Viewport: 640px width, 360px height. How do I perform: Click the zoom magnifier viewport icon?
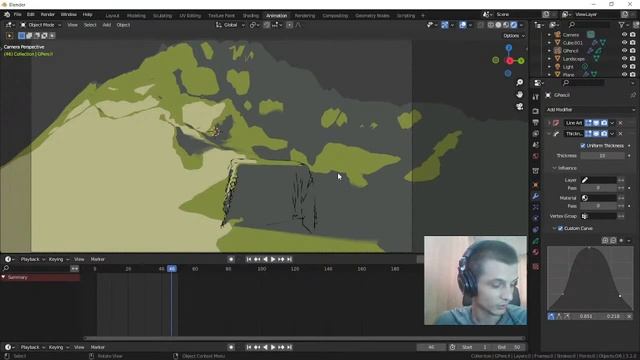(520, 82)
